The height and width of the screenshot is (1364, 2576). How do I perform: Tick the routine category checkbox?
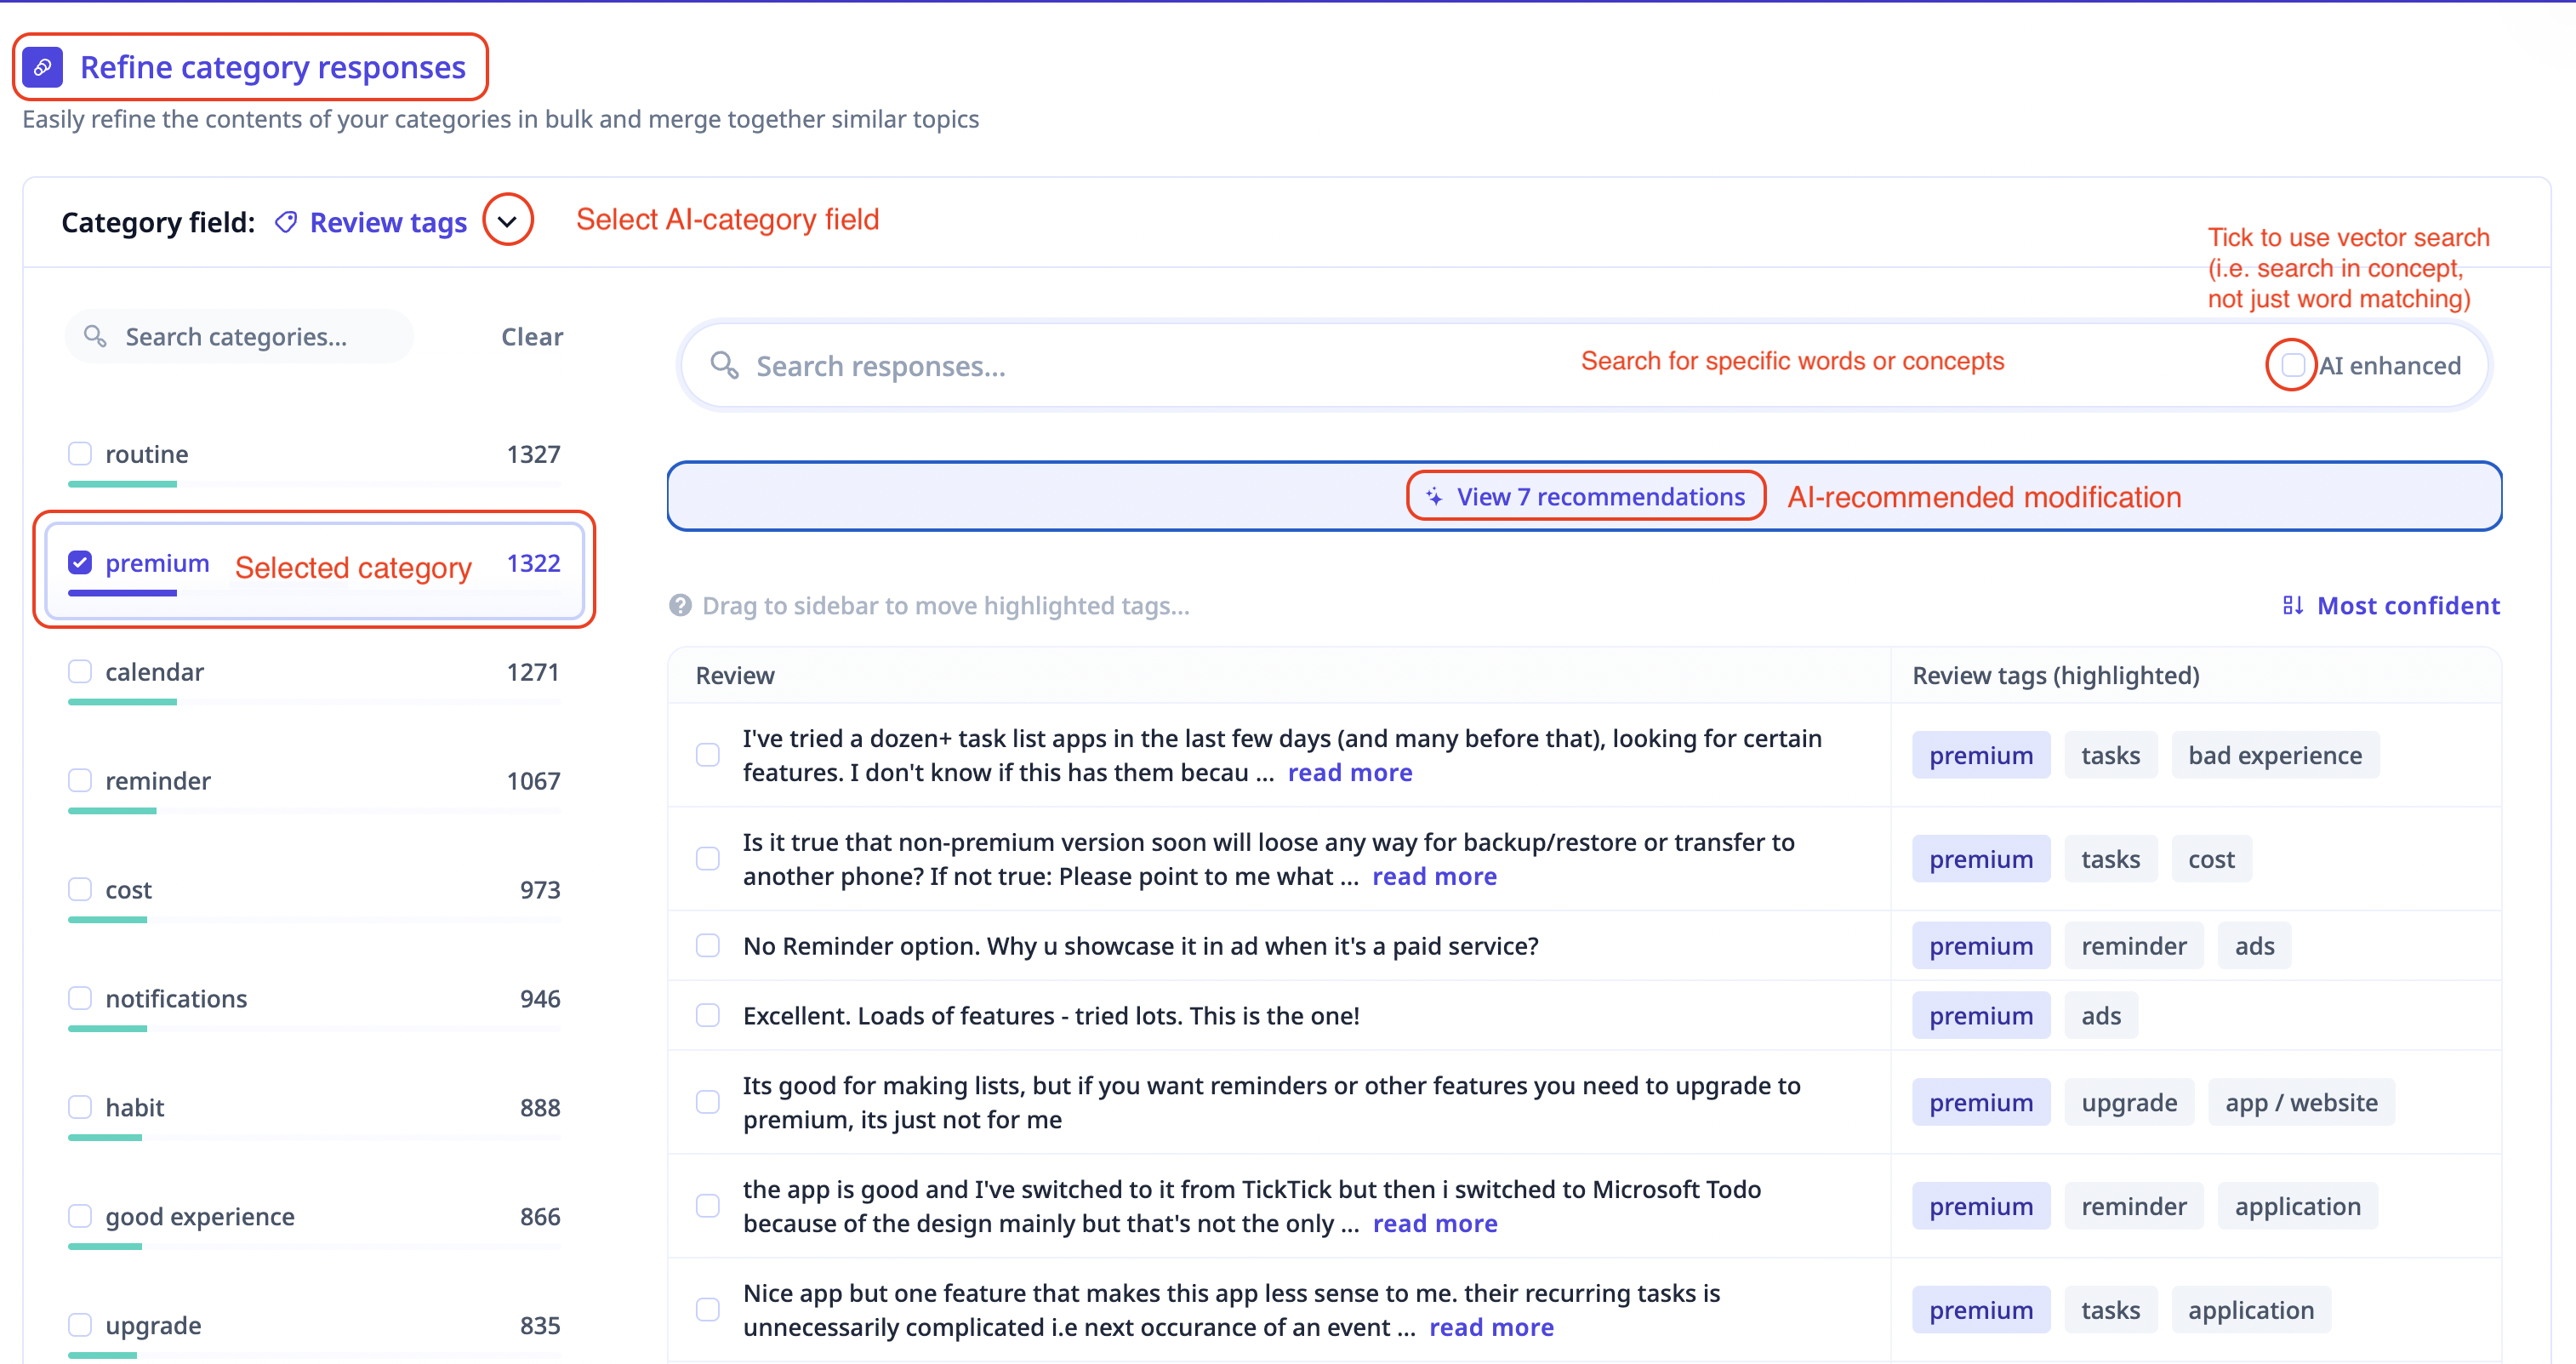pos(80,454)
